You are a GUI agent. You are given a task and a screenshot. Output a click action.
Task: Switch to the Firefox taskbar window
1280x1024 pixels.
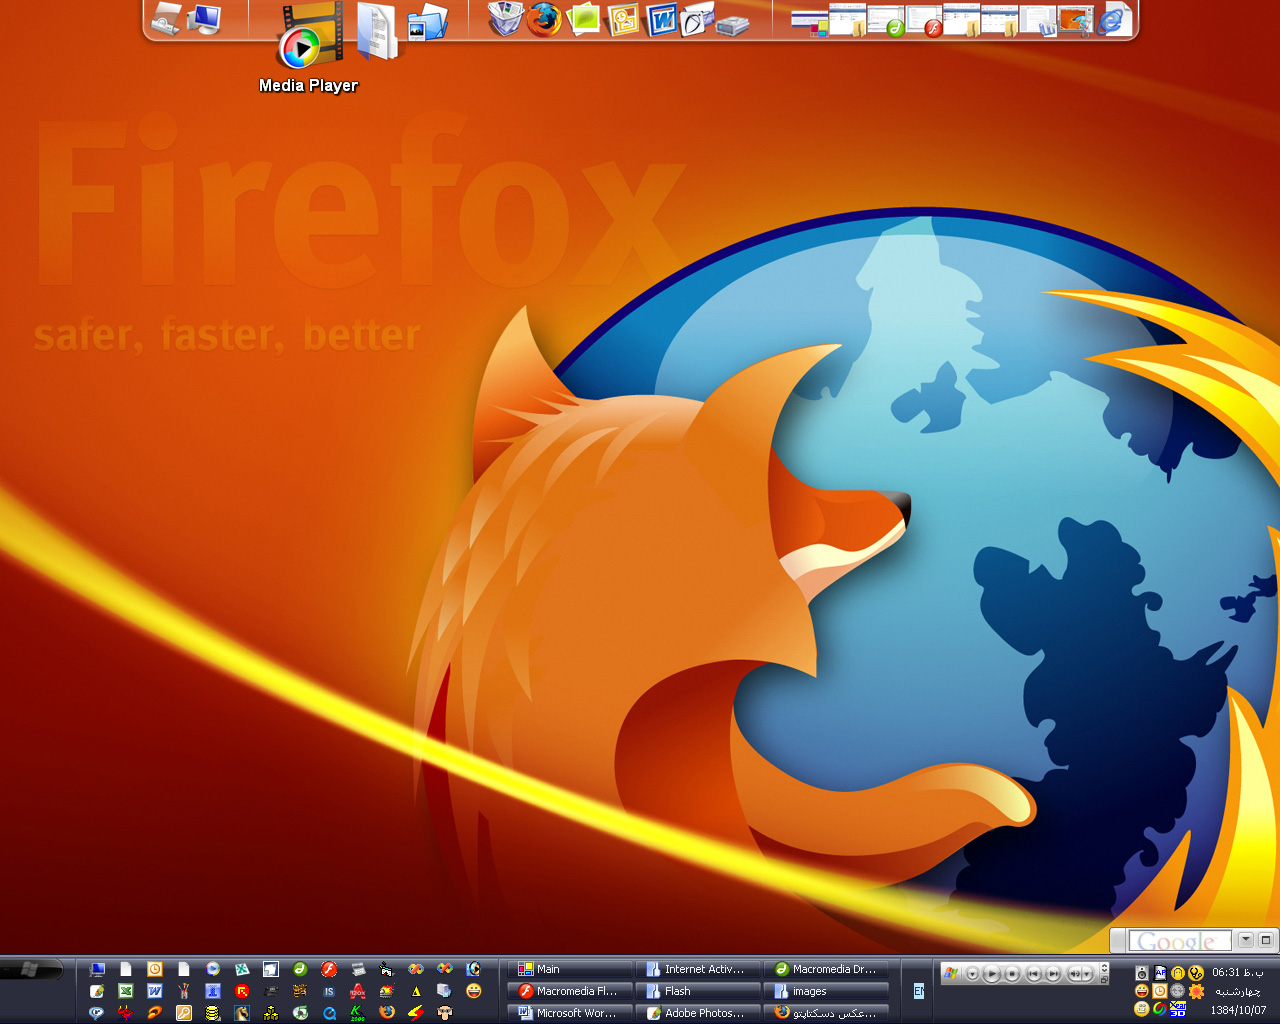(x=826, y=1013)
